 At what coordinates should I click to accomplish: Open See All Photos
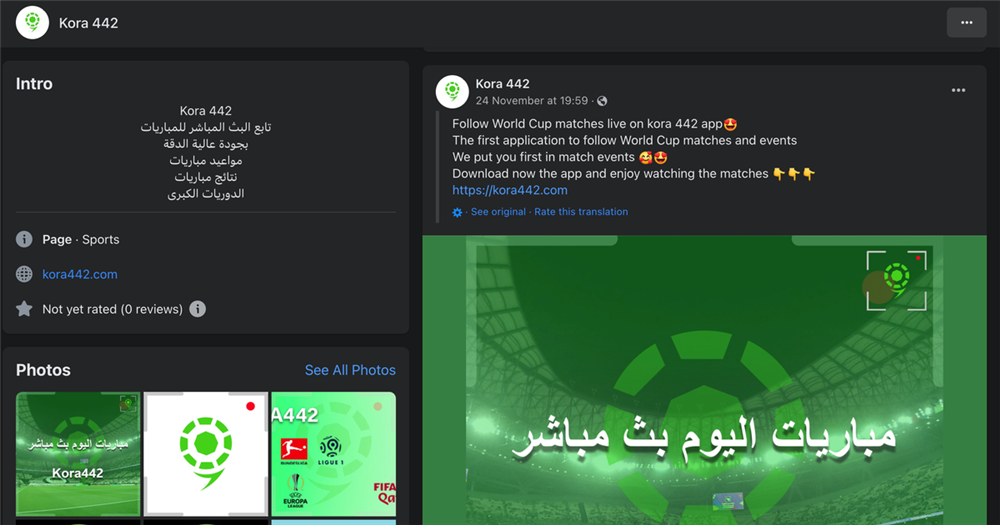pos(350,370)
